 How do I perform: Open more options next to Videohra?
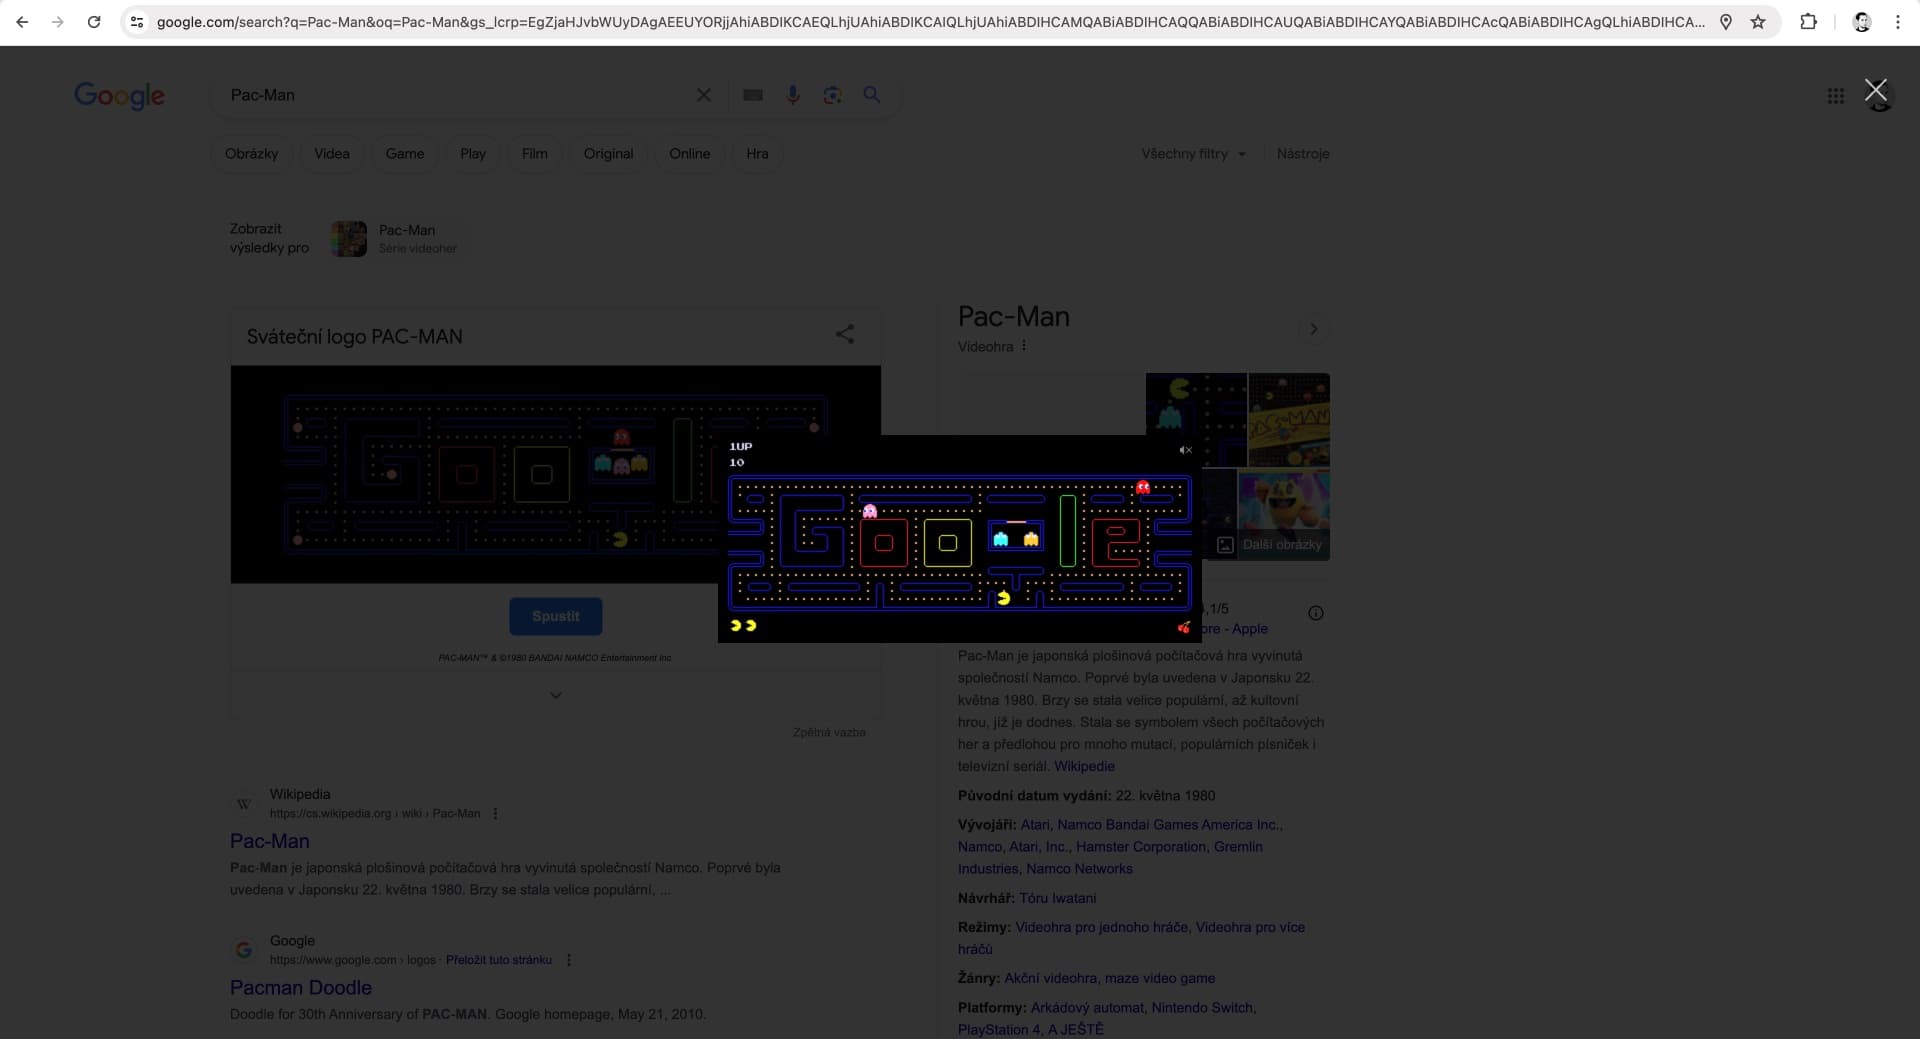click(1024, 346)
